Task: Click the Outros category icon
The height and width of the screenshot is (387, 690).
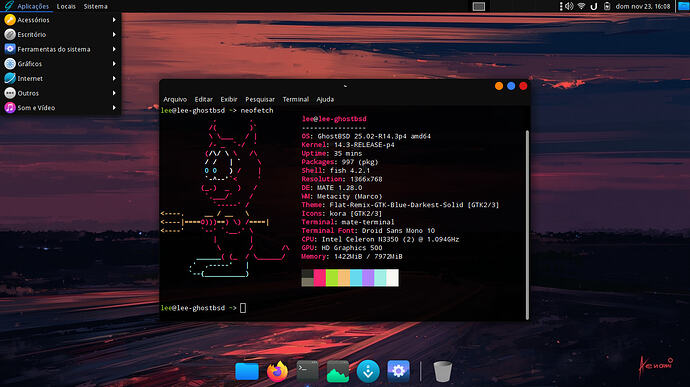Action: 10,93
